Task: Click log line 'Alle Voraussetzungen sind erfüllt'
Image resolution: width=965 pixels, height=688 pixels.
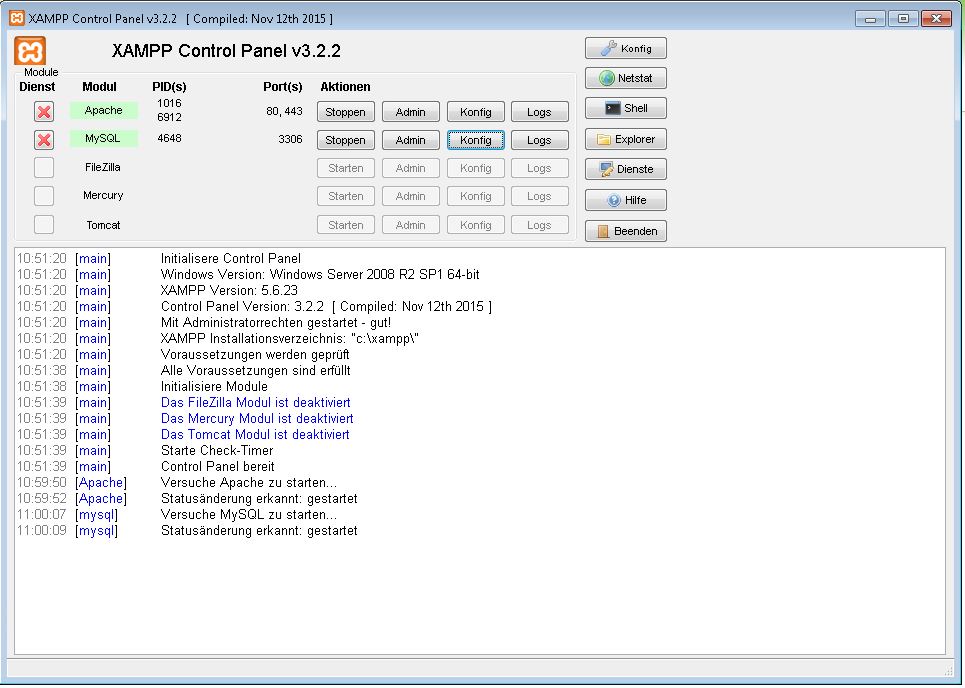Action: click(255, 370)
